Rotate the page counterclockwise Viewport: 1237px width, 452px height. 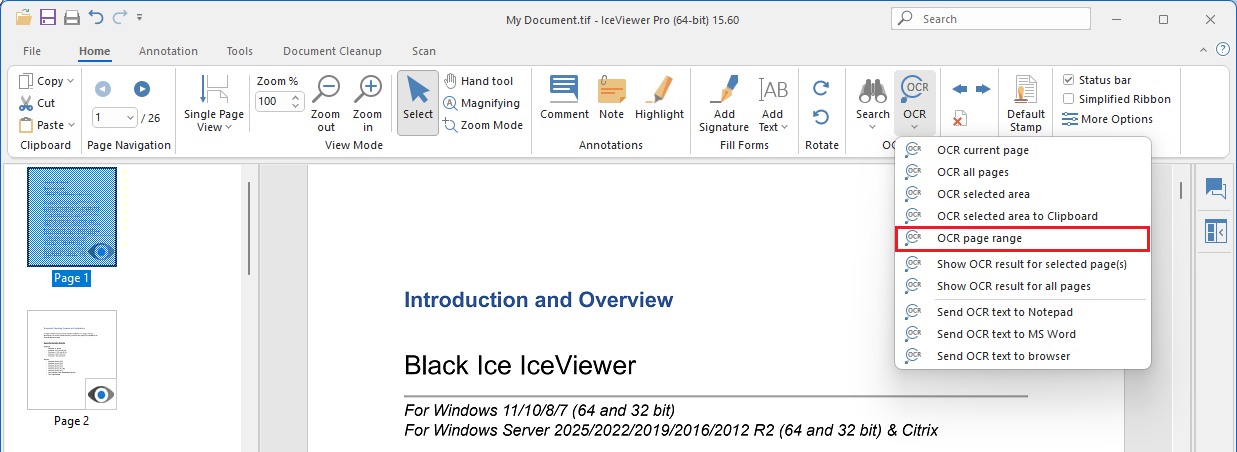click(821, 118)
